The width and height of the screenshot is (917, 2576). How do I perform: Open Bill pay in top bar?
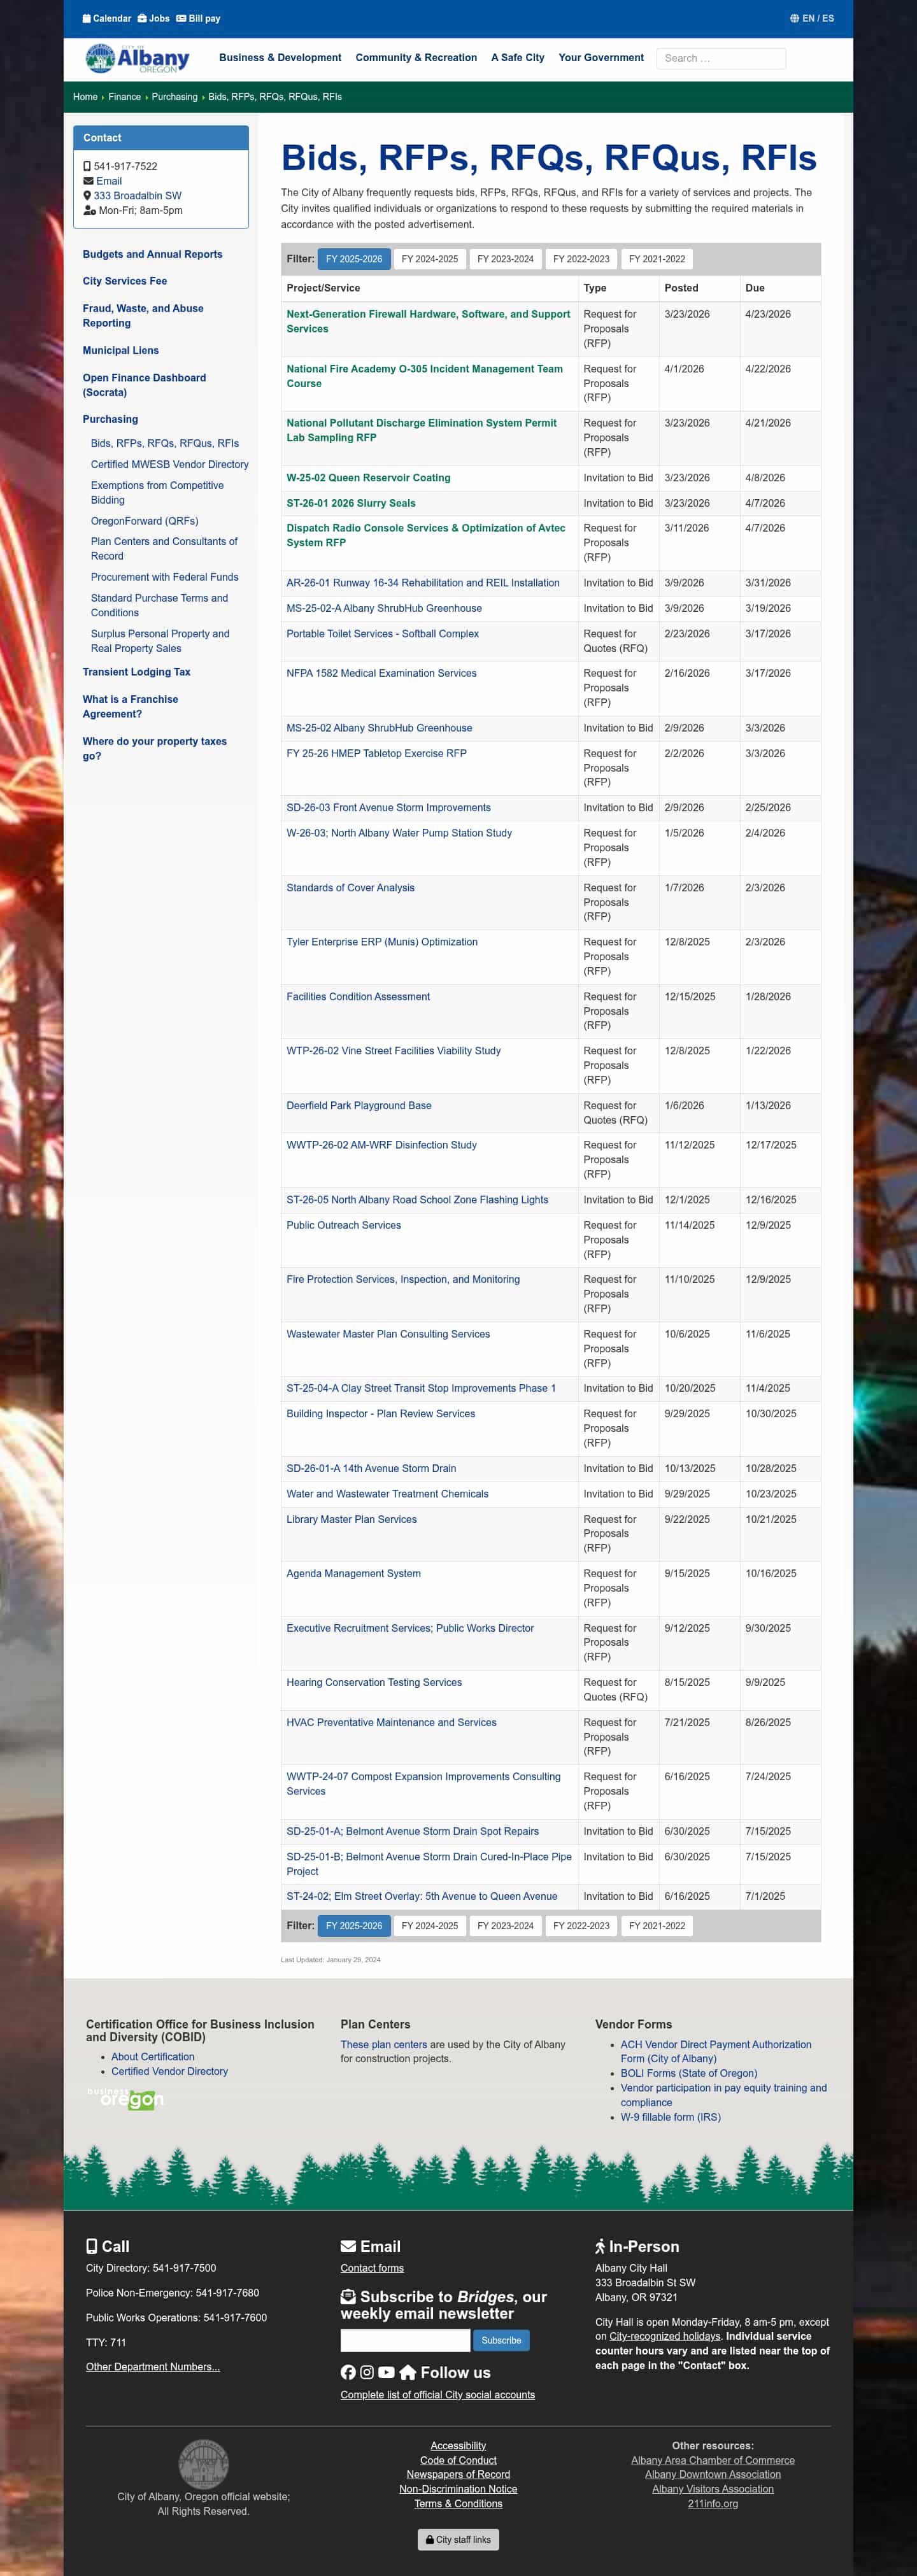[198, 18]
